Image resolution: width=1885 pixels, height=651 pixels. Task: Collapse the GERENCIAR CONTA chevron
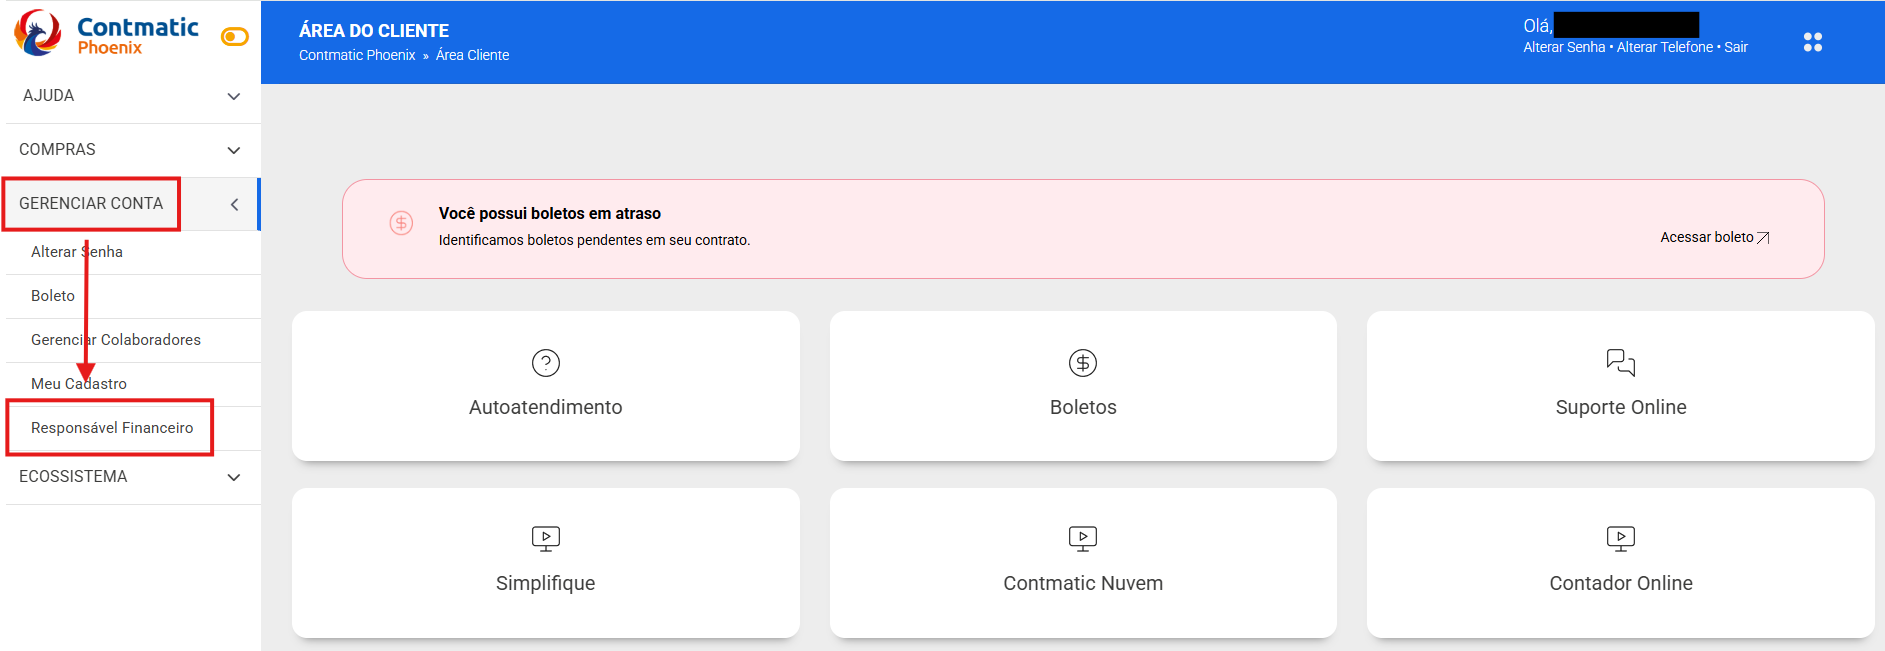[x=234, y=205]
